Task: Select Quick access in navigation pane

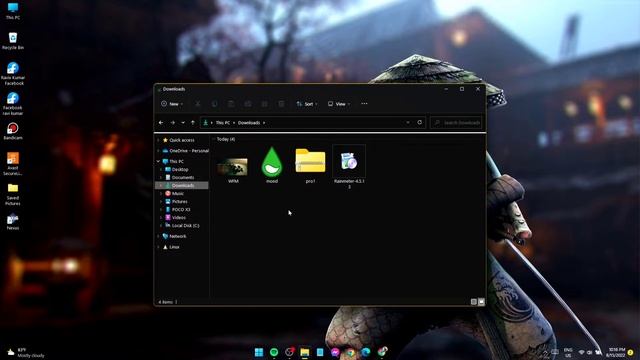Action: click(182, 140)
